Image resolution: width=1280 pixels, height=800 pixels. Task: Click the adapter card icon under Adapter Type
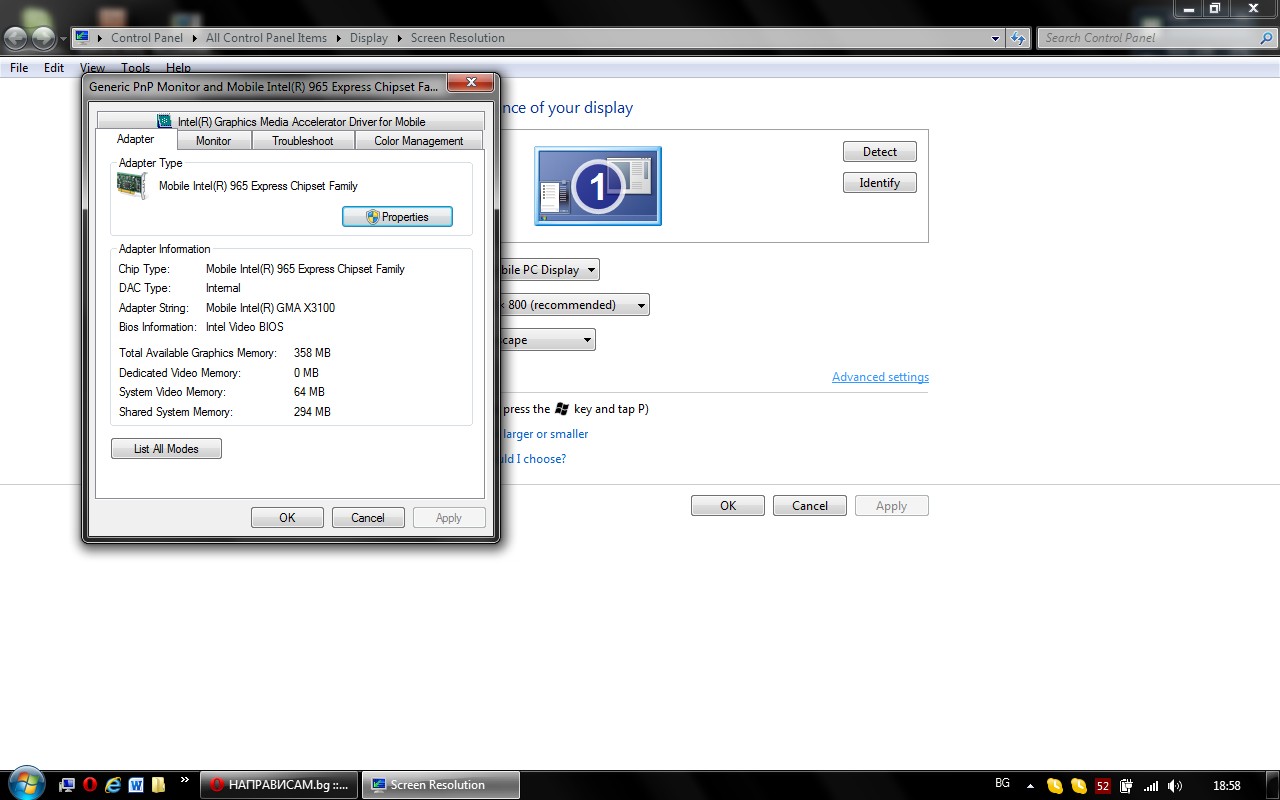(x=131, y=186)
